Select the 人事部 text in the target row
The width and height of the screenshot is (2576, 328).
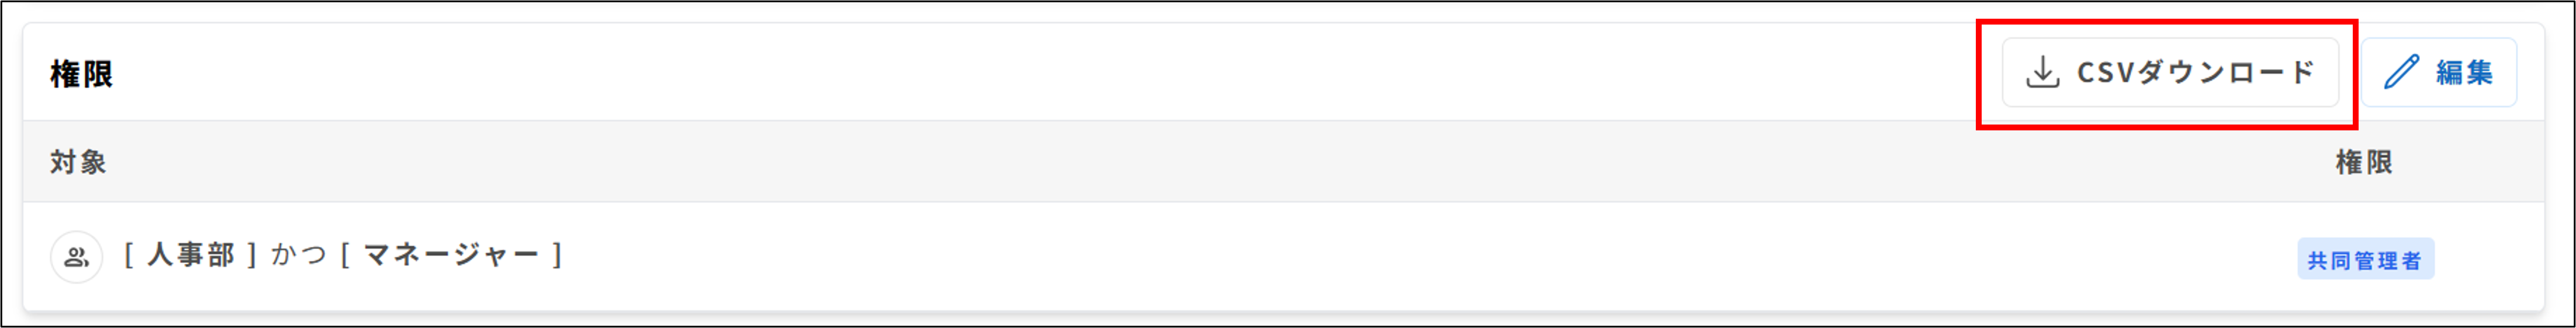[191, 255]
